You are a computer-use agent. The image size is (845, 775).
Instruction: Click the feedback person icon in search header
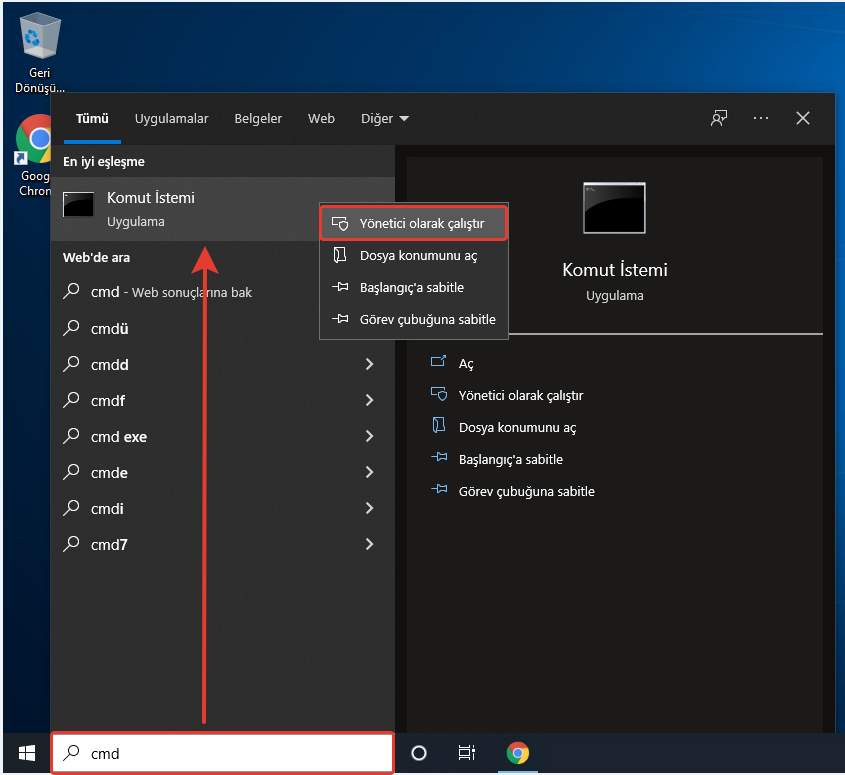[719, 118]
